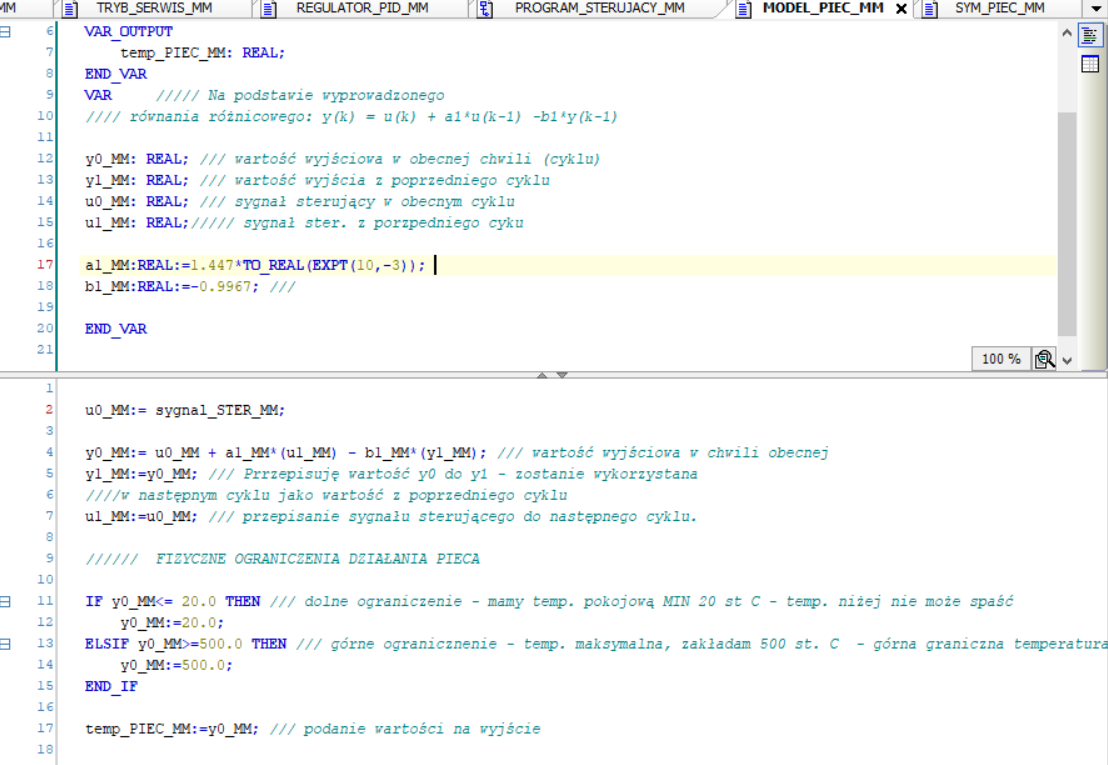Screen dimensions: 1108x765
Task: Click the 'y1_MM:=y0_MM;' assignment
Action: (x=141, y=474)
